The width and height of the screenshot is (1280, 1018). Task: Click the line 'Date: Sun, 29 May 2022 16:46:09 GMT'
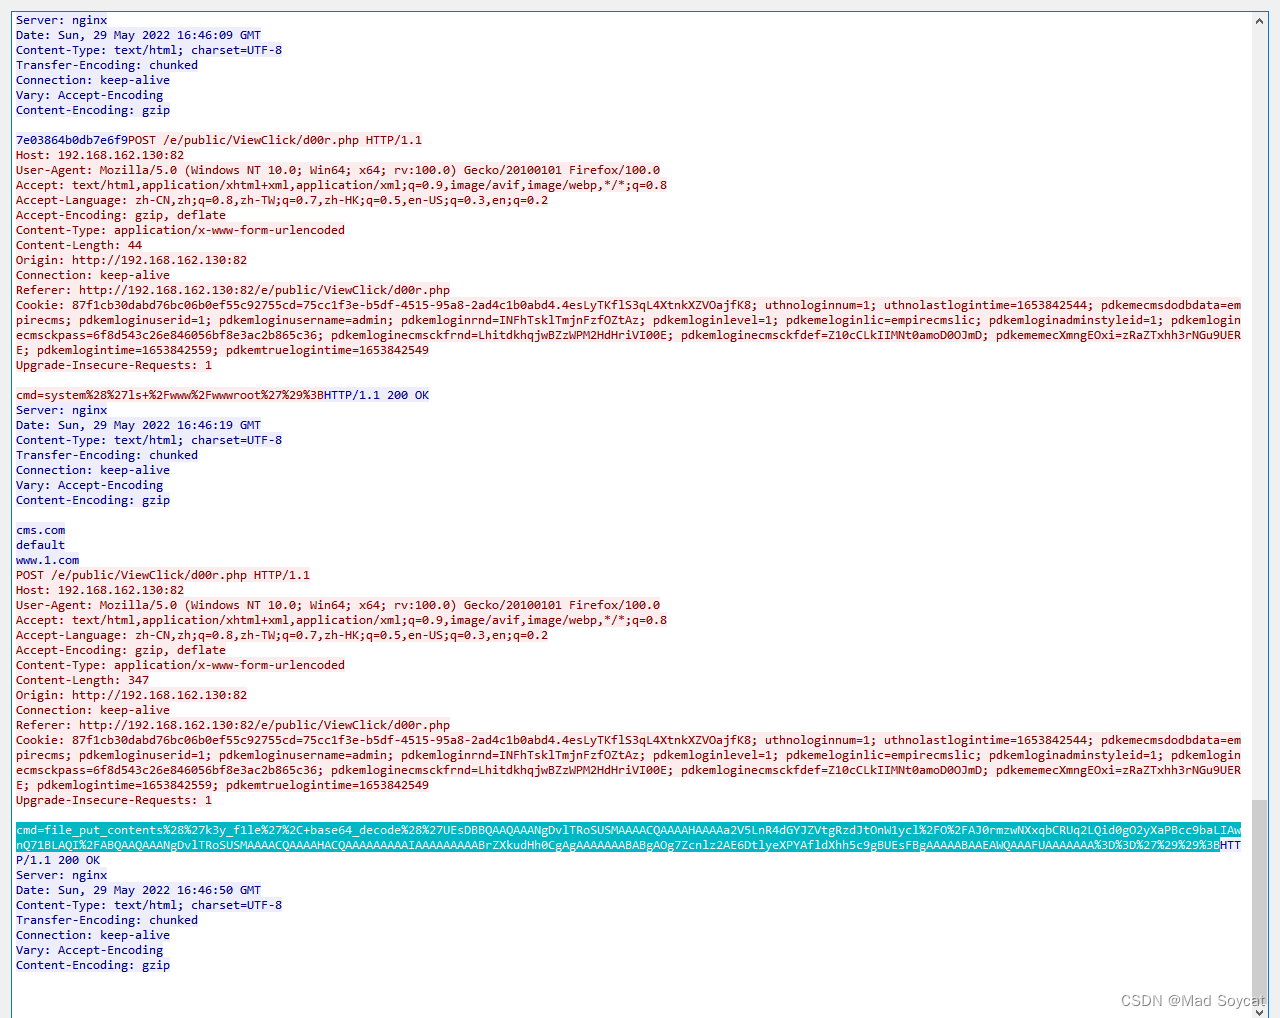click(x=138, y=35)
